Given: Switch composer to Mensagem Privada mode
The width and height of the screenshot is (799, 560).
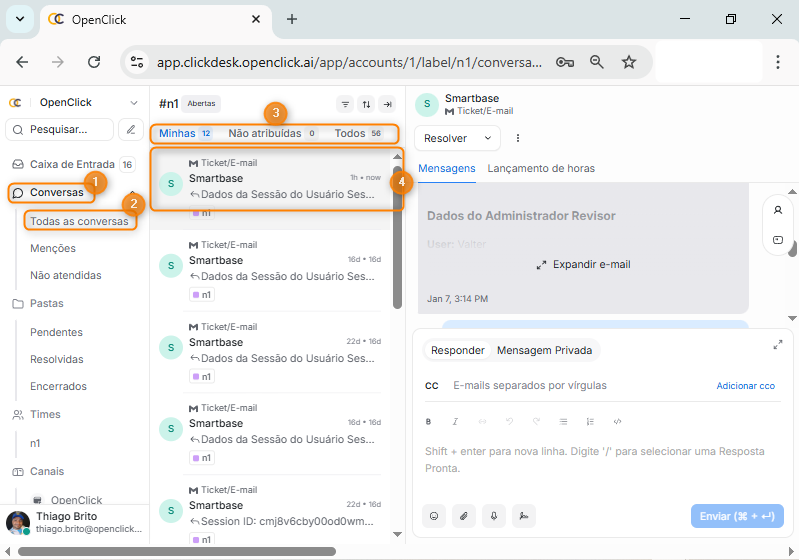Looking at the screenshot, I should click(544, 350).
